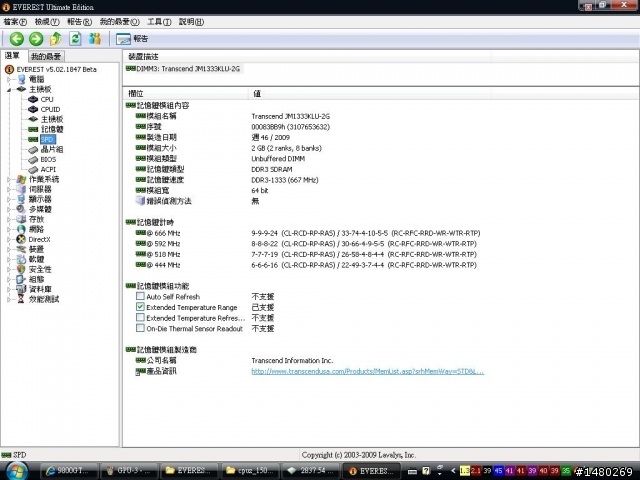
Task: Open the 報告 report toolbar button
Action: [x=132, y=39]
